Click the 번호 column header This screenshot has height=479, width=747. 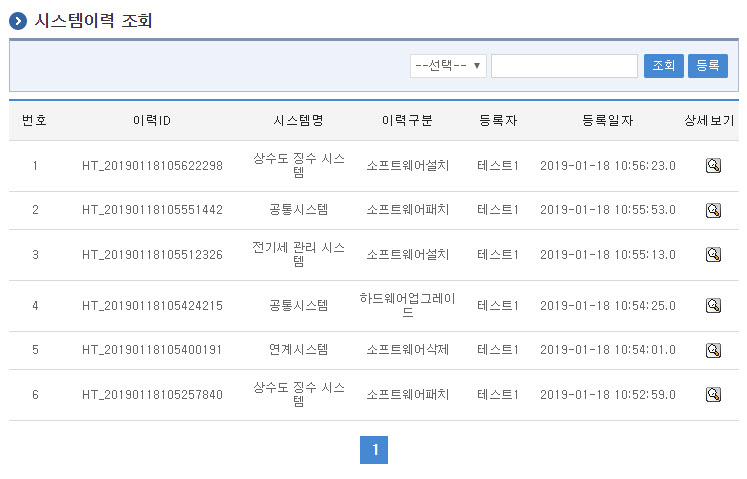click(x=34, y=120)
